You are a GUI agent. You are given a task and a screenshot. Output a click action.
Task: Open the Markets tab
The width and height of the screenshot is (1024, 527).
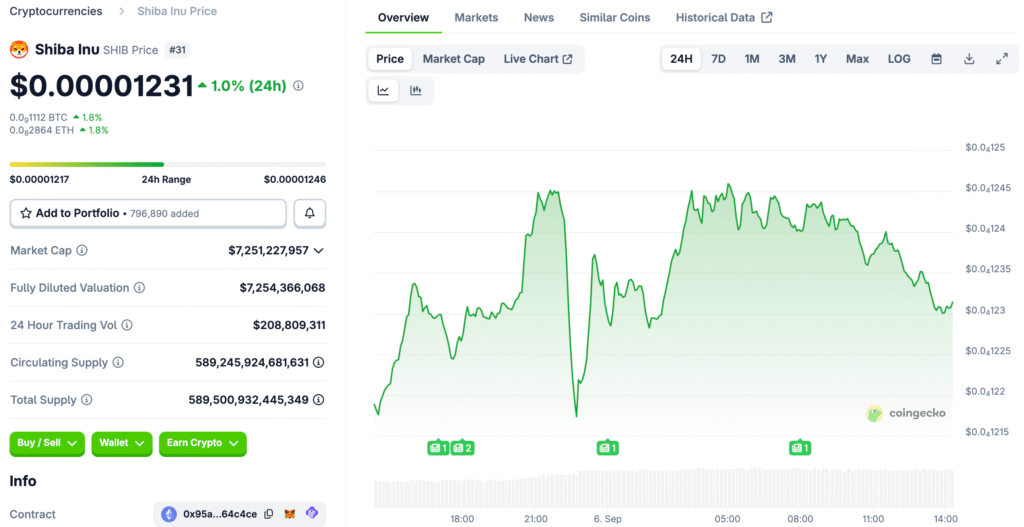476,18
